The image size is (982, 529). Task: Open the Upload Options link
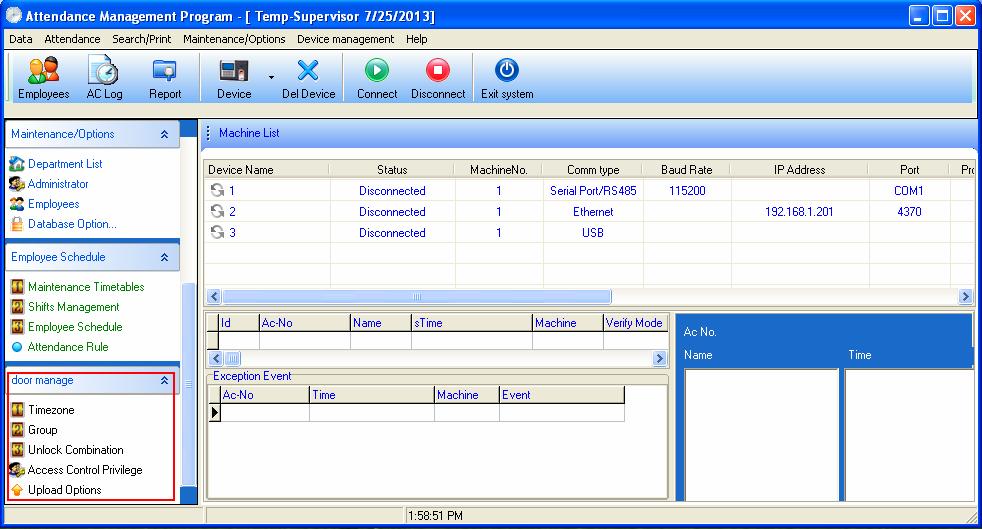[x=65, y=490]
